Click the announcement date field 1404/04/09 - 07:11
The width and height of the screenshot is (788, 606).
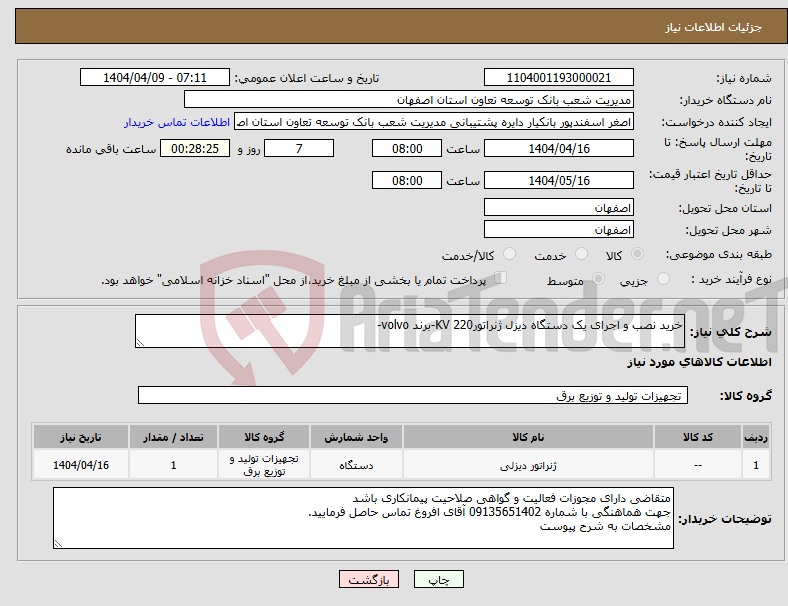click(155, 77)
